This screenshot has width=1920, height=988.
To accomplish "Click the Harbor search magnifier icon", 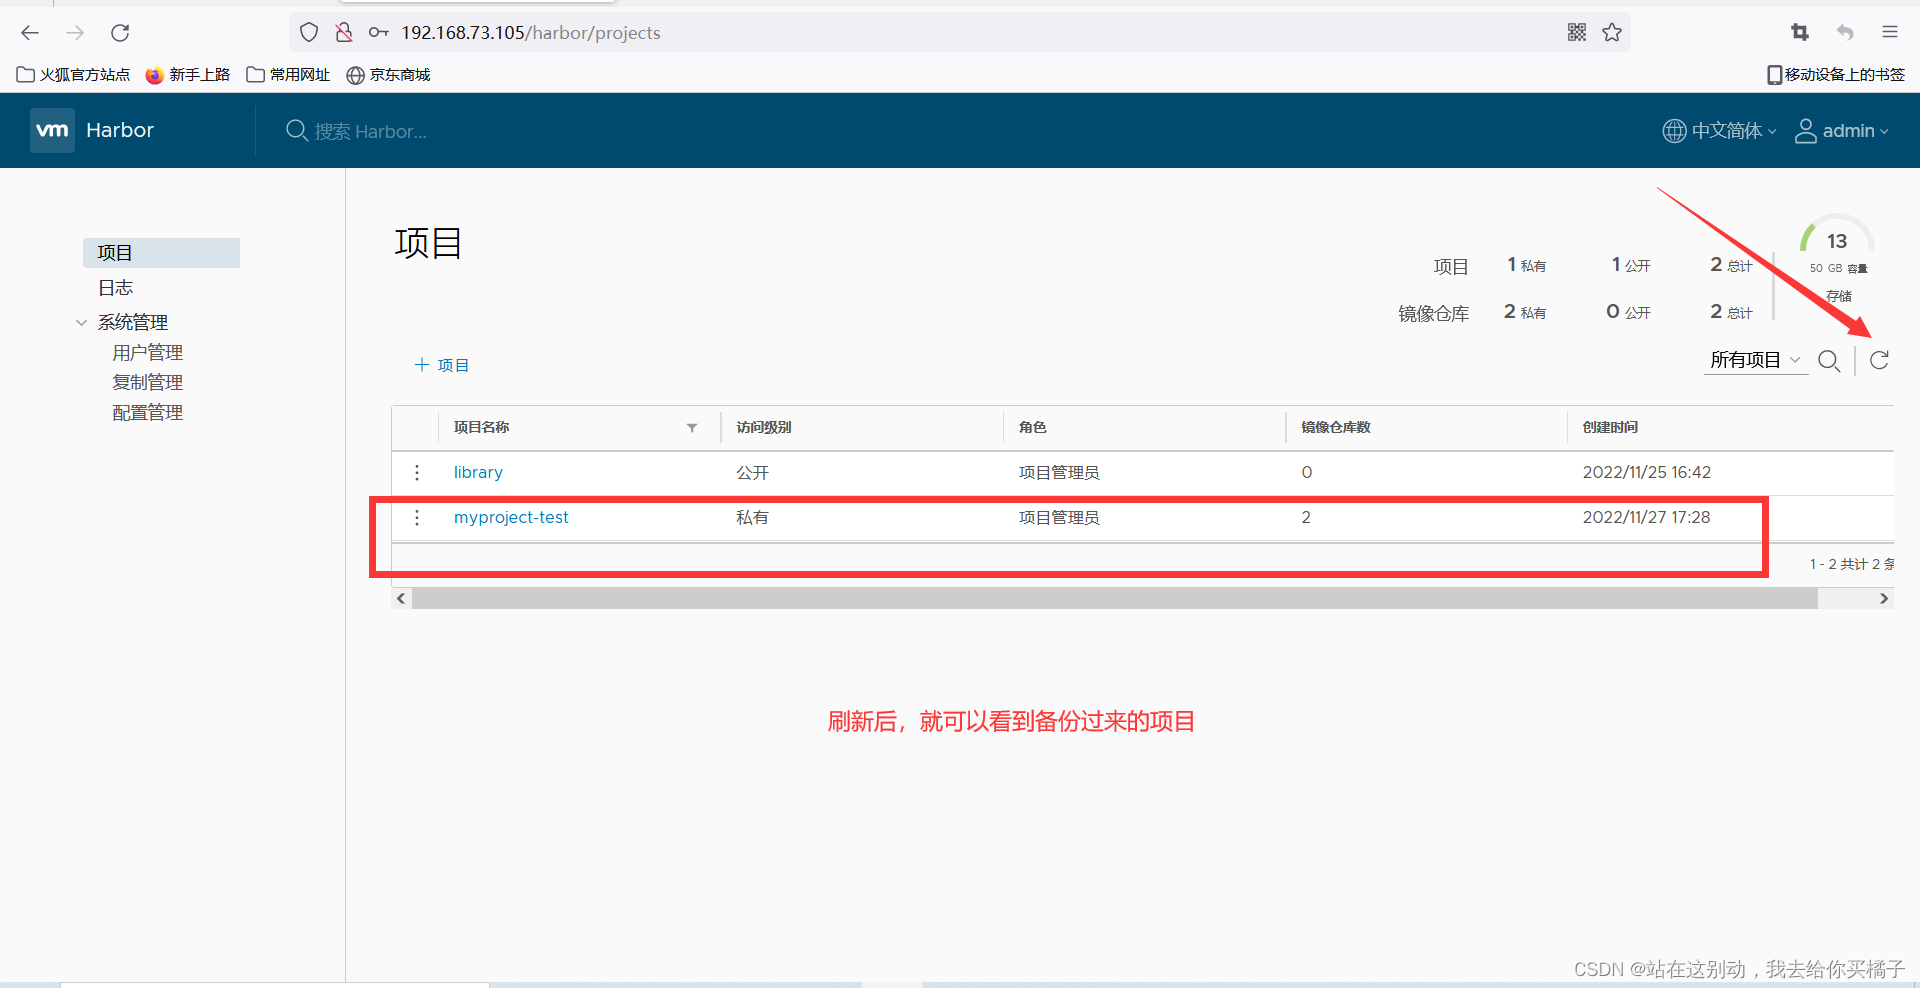I will pos(296,131).
